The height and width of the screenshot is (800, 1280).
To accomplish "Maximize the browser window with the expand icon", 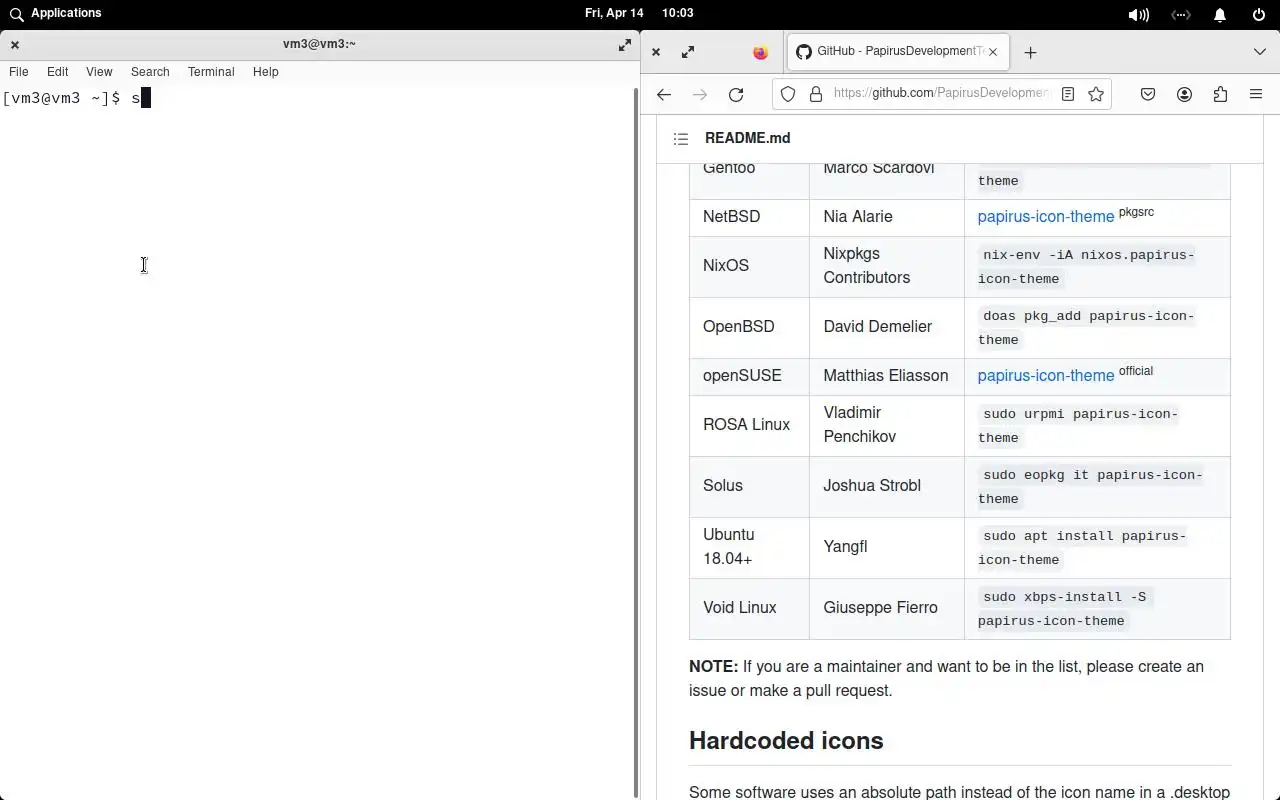I will pyautogui.click(x=688, y=52).
